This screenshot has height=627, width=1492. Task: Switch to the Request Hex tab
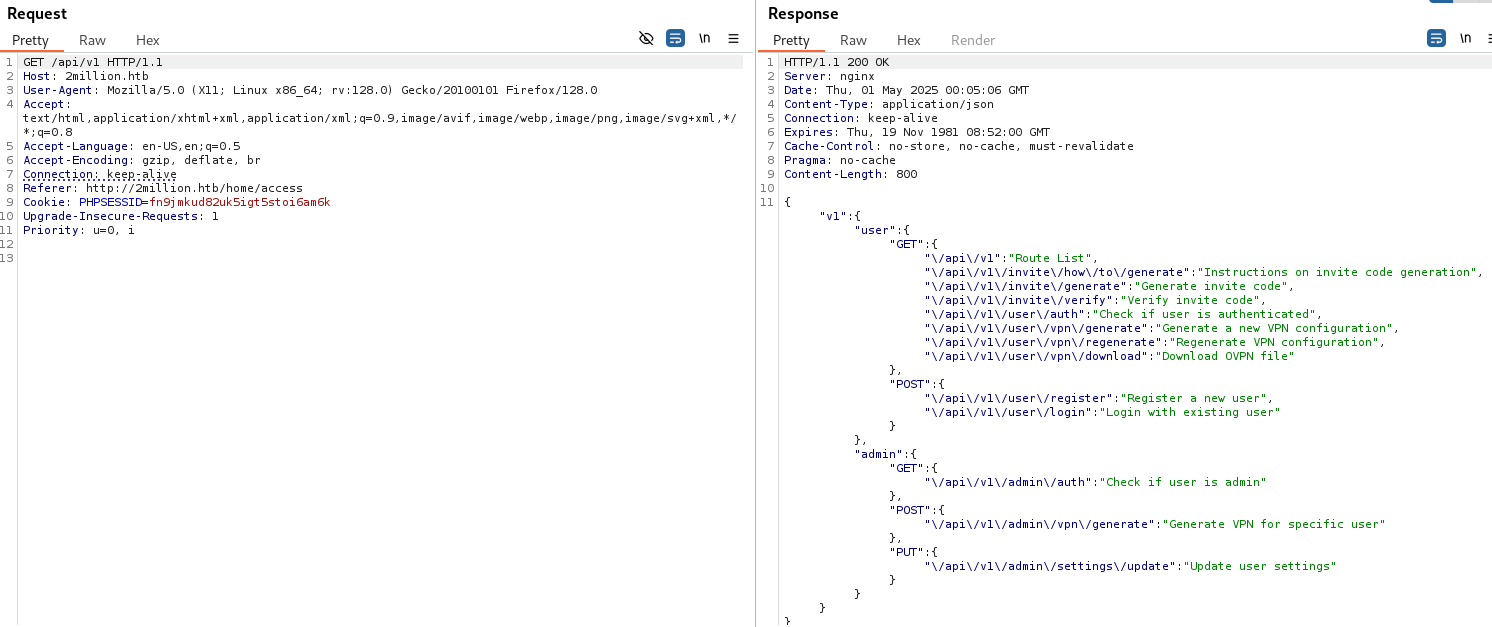point(148,40)
